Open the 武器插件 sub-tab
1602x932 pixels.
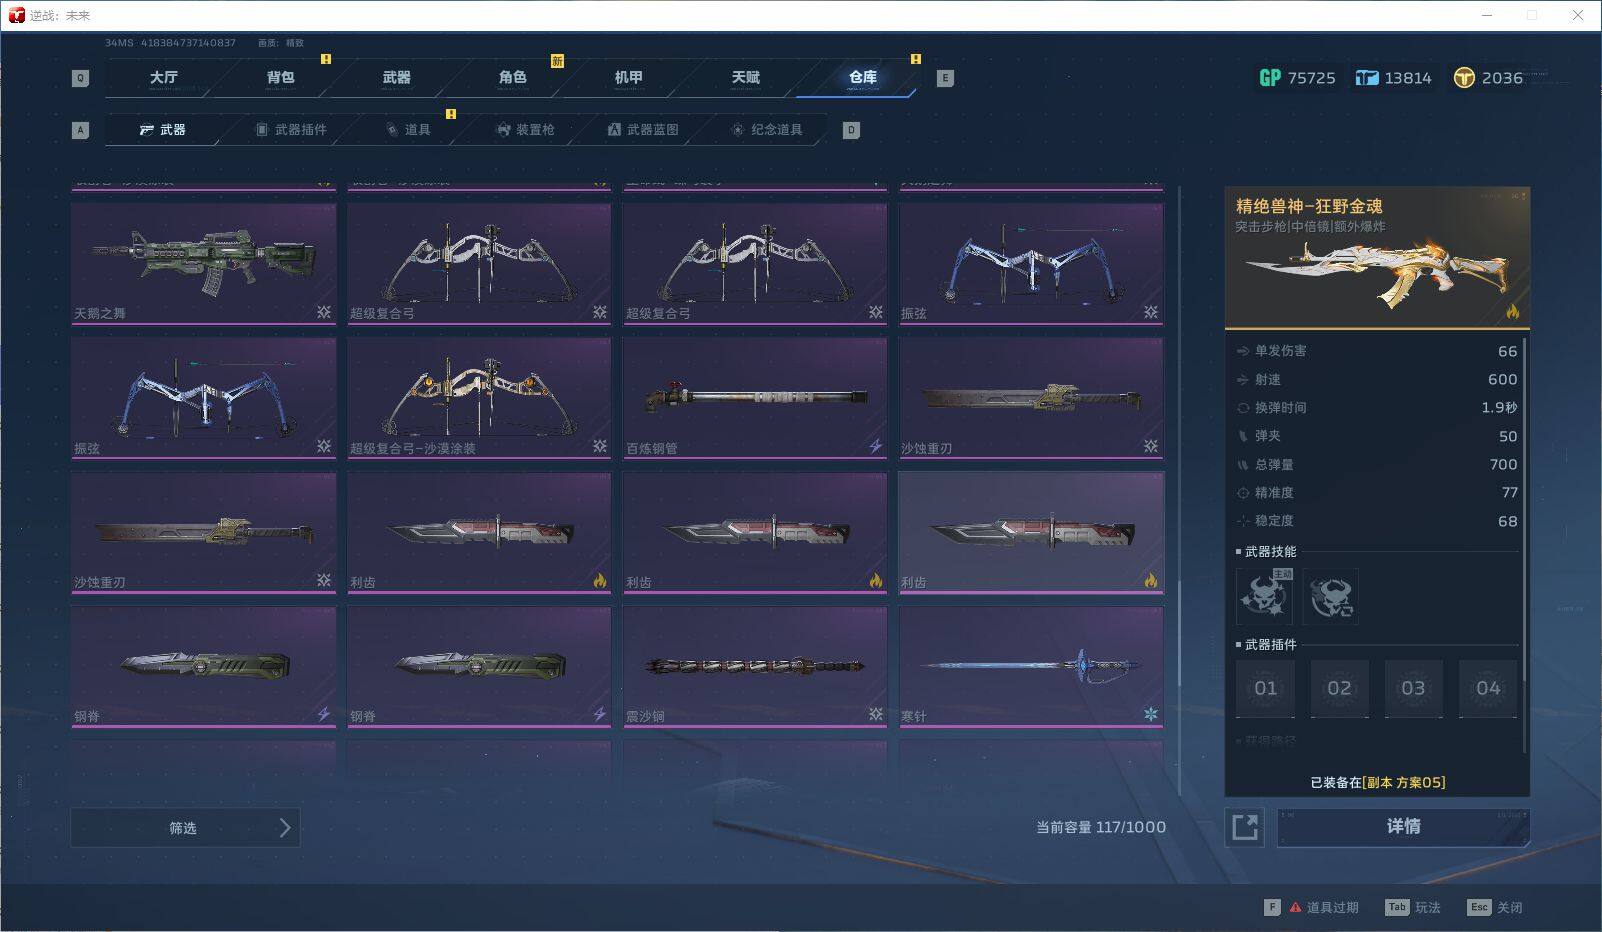[291, 130]
